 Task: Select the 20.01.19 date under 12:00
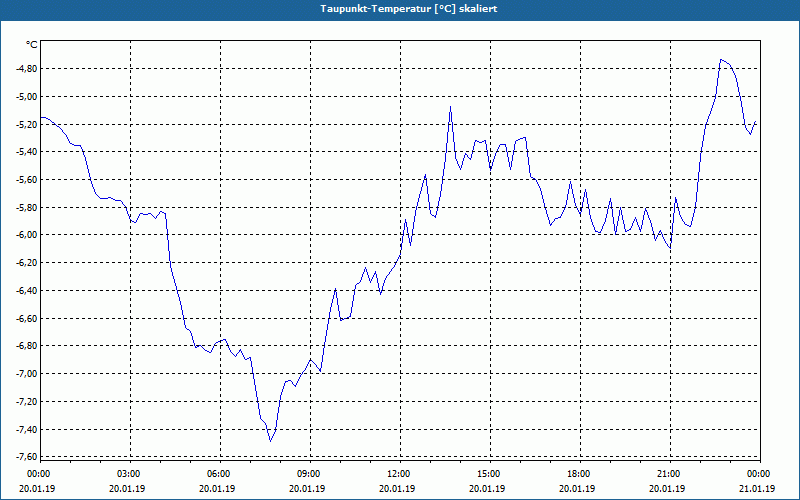[397, 488]
